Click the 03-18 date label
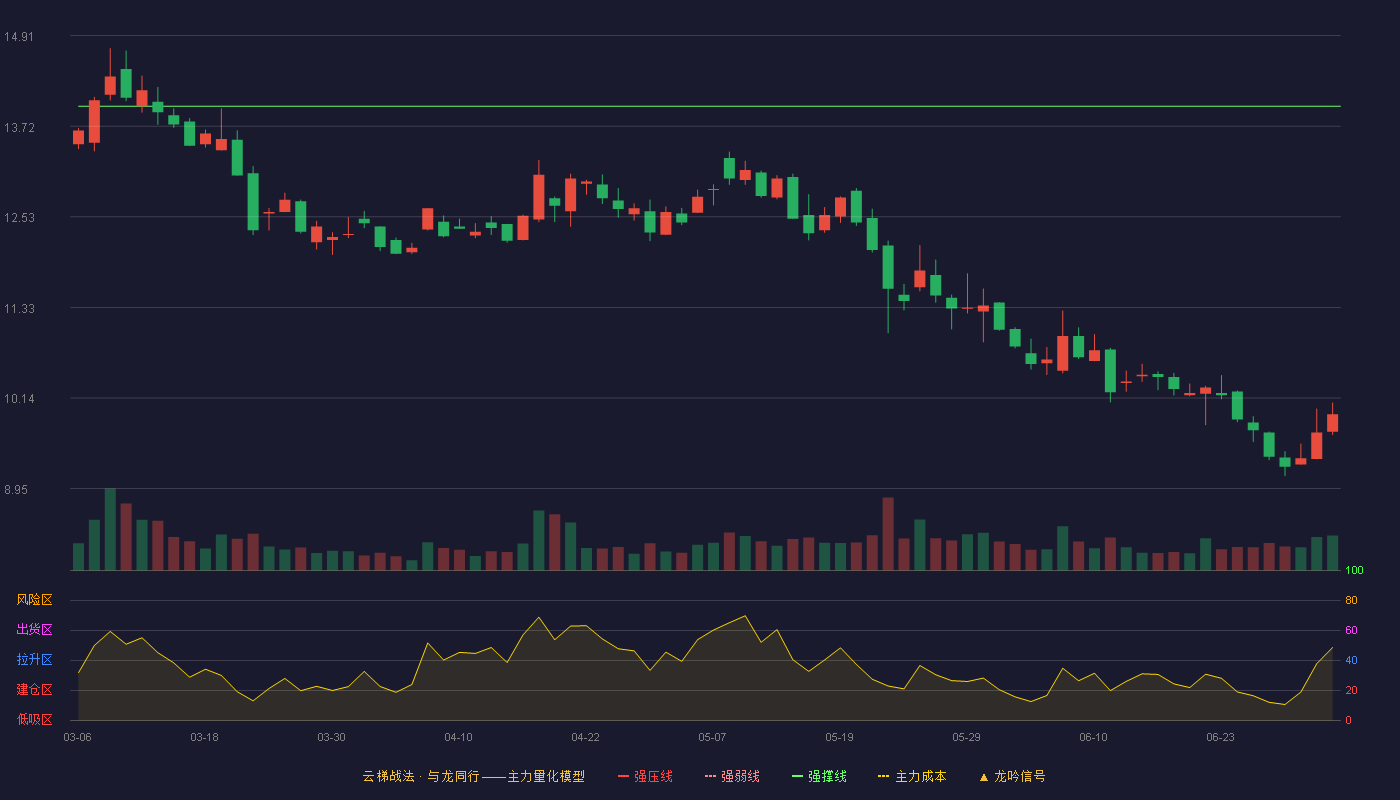This screenshot has width=1400, height=800. [204, 737]
